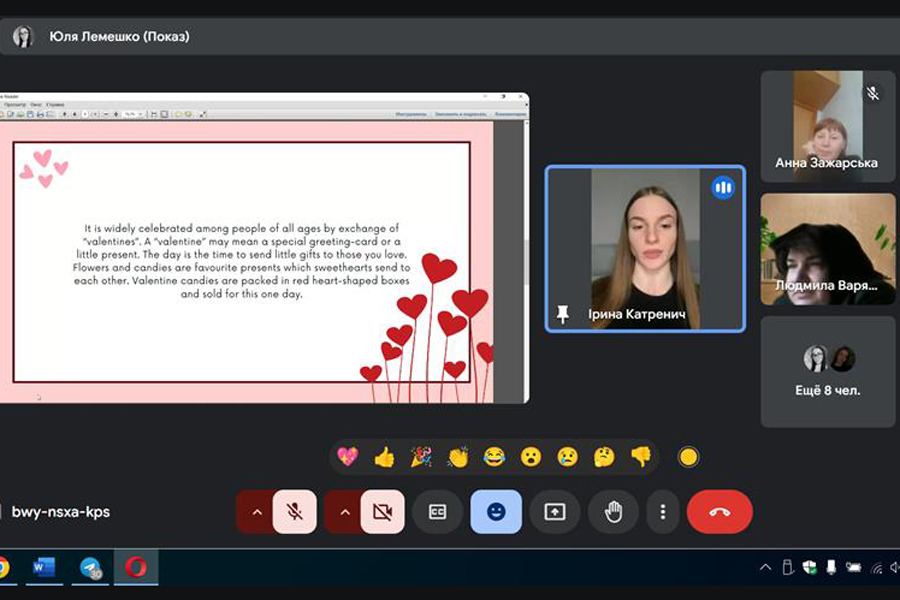Close the emoji reactions bar
Viewport: 900px width, 600px height.
496,512
